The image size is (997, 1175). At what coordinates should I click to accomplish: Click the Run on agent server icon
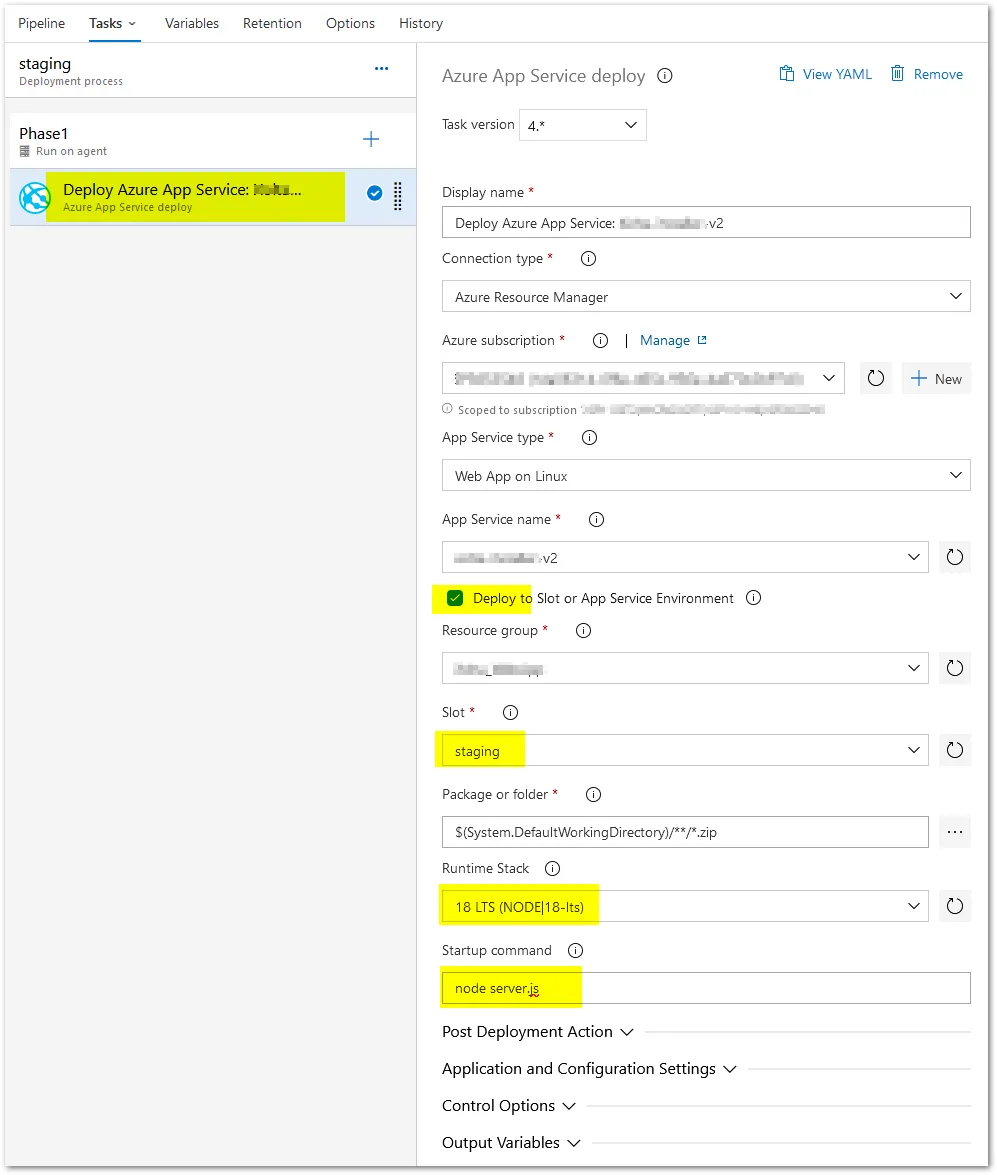(x=25, y=151)
